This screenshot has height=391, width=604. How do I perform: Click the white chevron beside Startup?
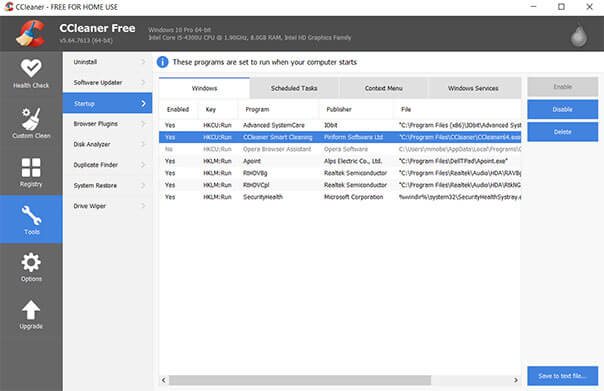click(x=143, y=103)
